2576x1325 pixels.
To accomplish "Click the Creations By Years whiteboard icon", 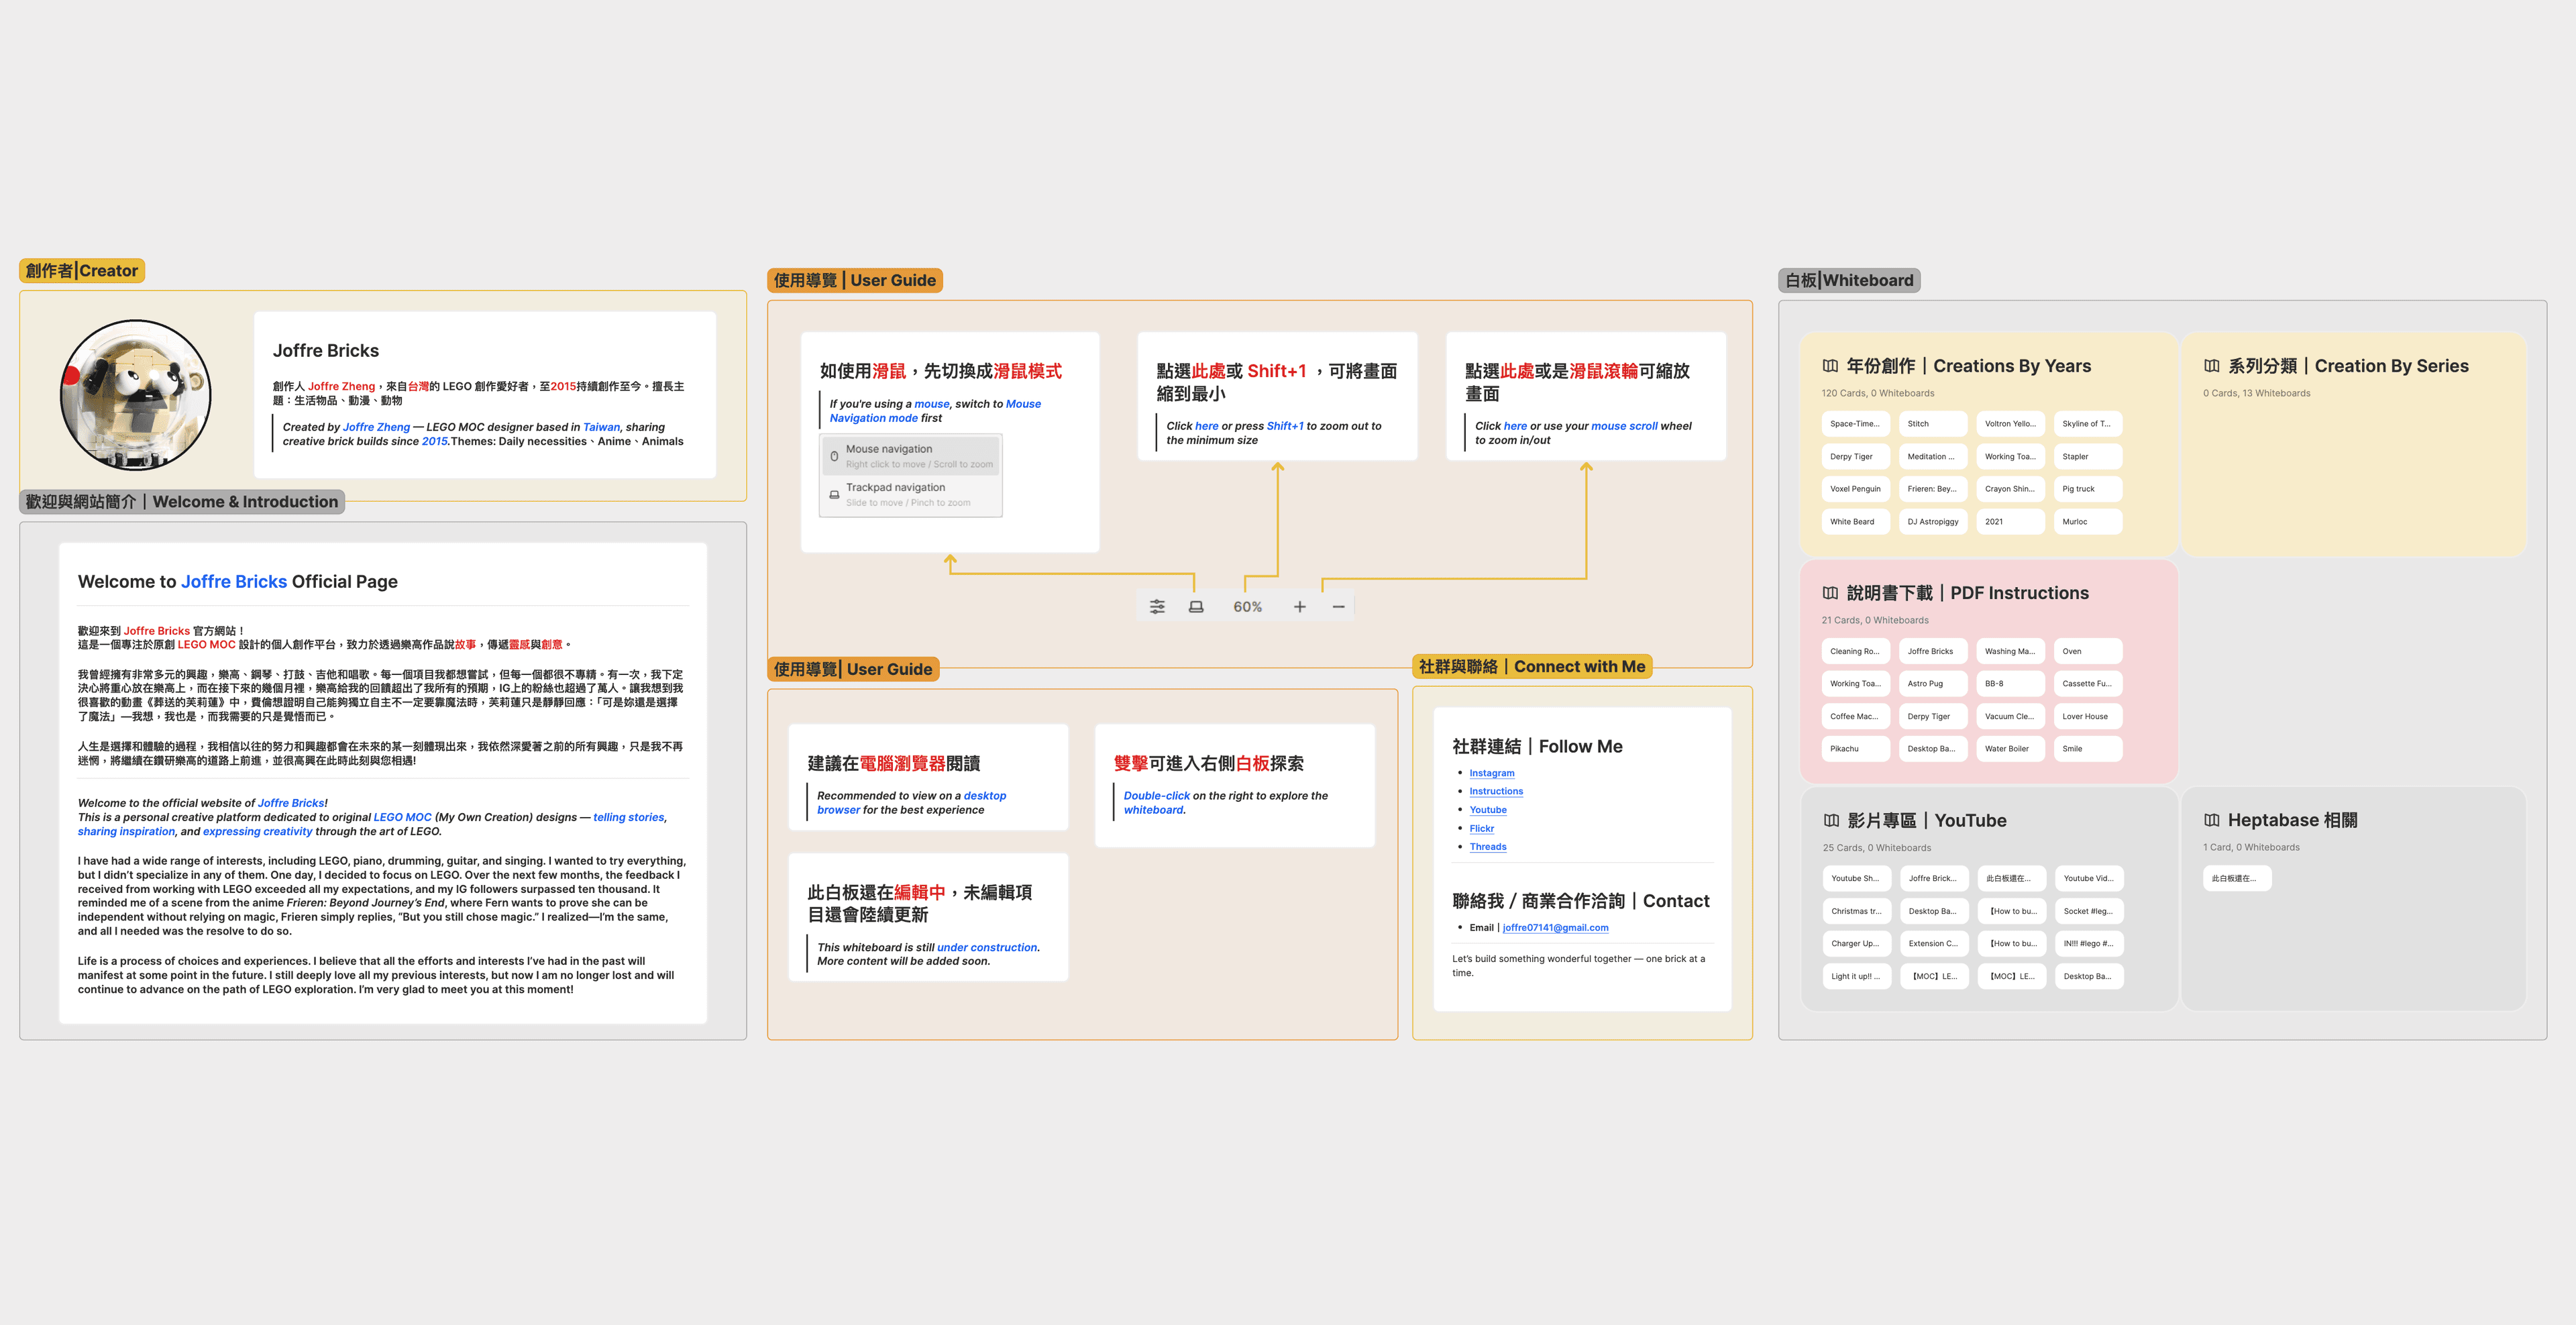I will tap(1830, 366).
